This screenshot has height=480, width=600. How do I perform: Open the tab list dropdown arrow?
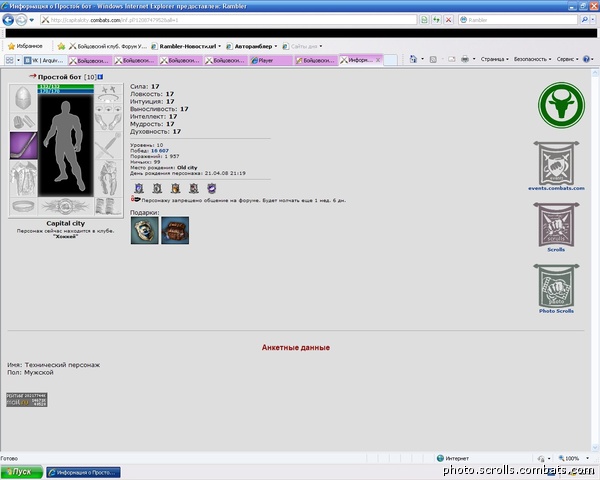pyautogui.click(x=18, y=60)
